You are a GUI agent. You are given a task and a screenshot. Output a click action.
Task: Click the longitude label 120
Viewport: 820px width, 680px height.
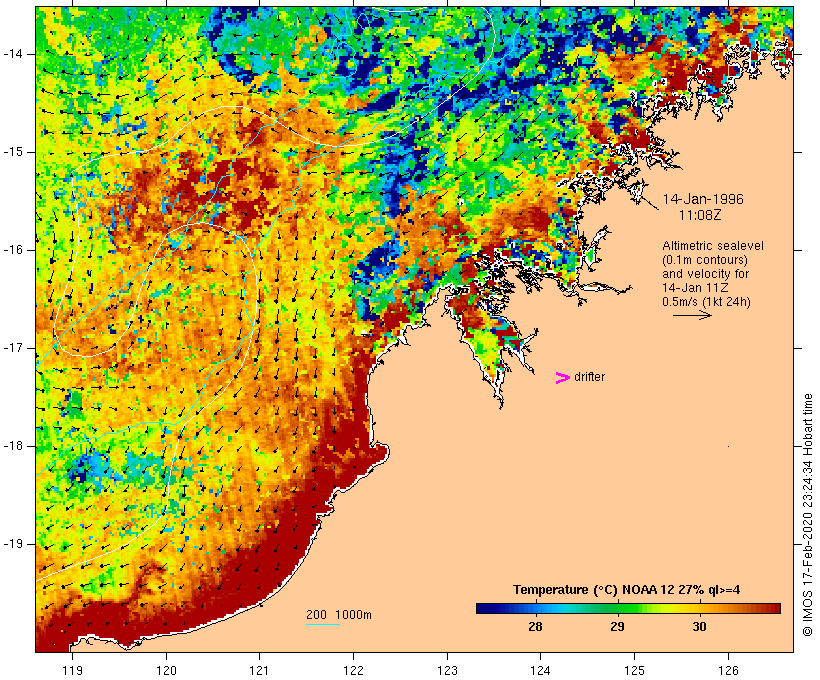pos(166,670)
